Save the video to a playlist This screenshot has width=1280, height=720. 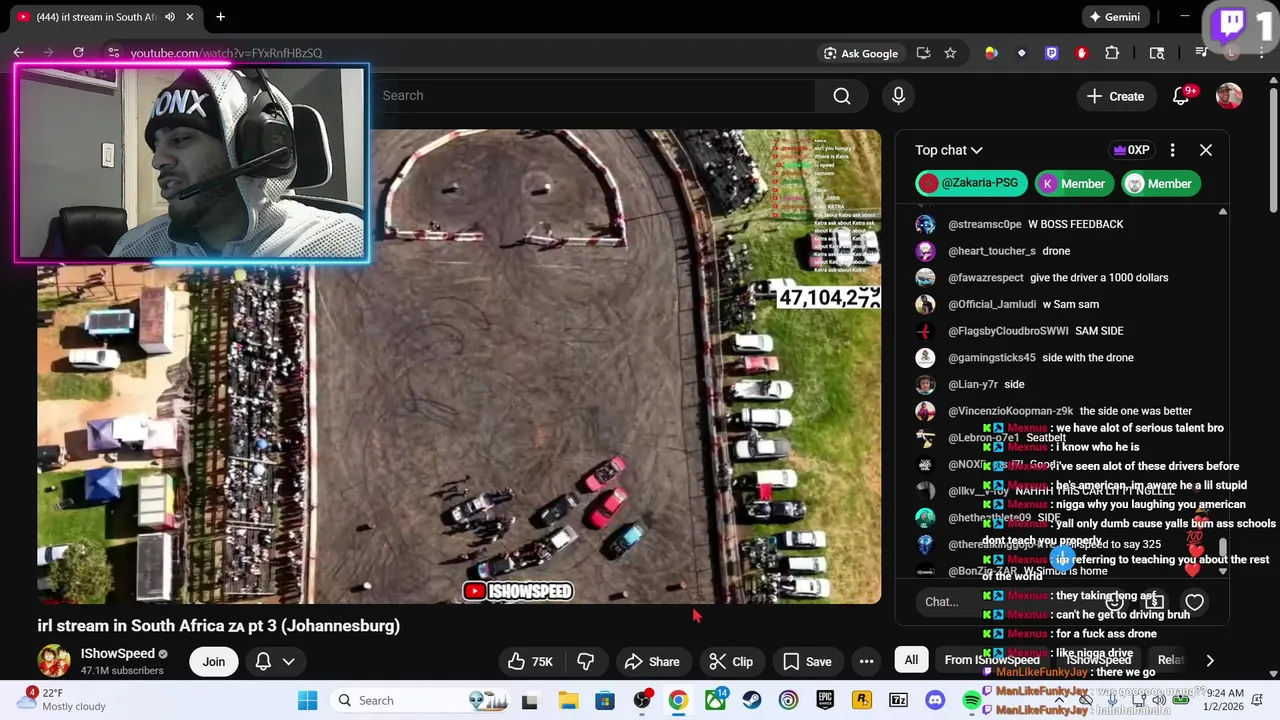click(x=807, y=661)
